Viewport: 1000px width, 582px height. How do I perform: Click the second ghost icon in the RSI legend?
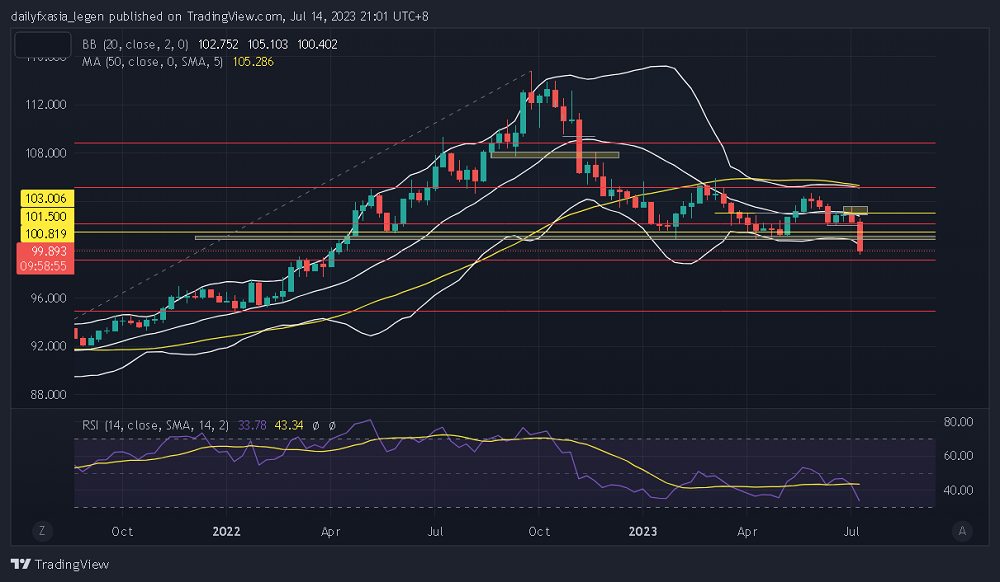(x=332, y=425)
